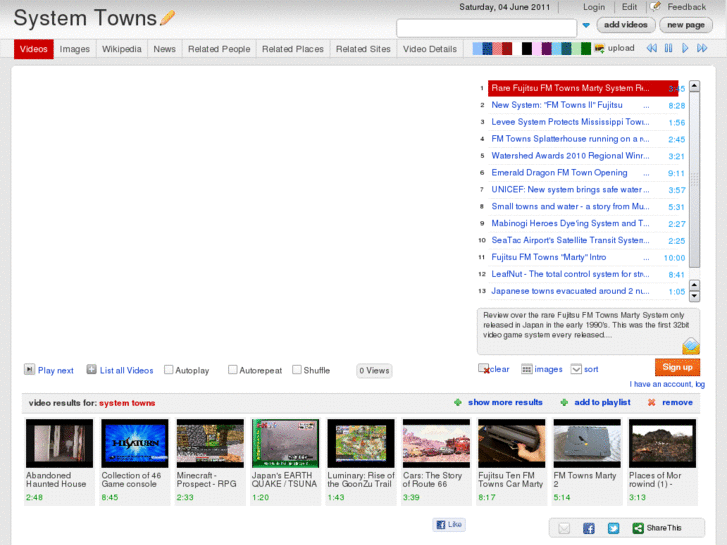Viewport: 727px width, 545px height.
Task: Click lower scroll-up arrow near playlist bottom
Action: [694, 285]
